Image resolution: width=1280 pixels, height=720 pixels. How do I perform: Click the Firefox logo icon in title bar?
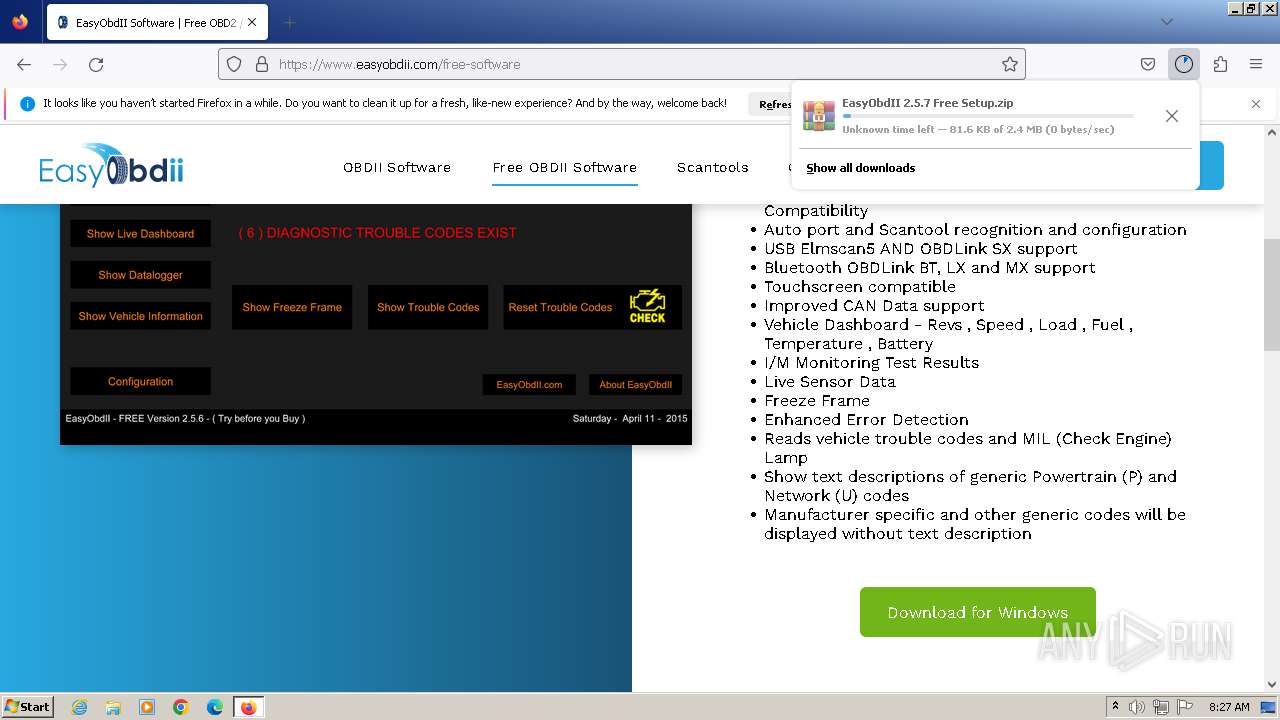click(x=20, y=22)
